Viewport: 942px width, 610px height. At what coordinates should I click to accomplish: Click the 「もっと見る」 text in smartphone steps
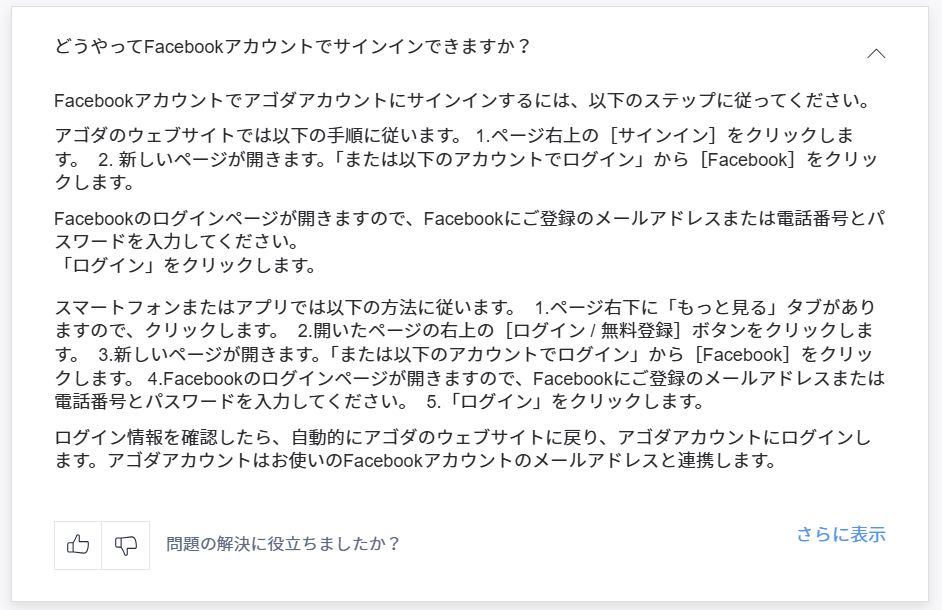tap(727, 307)
